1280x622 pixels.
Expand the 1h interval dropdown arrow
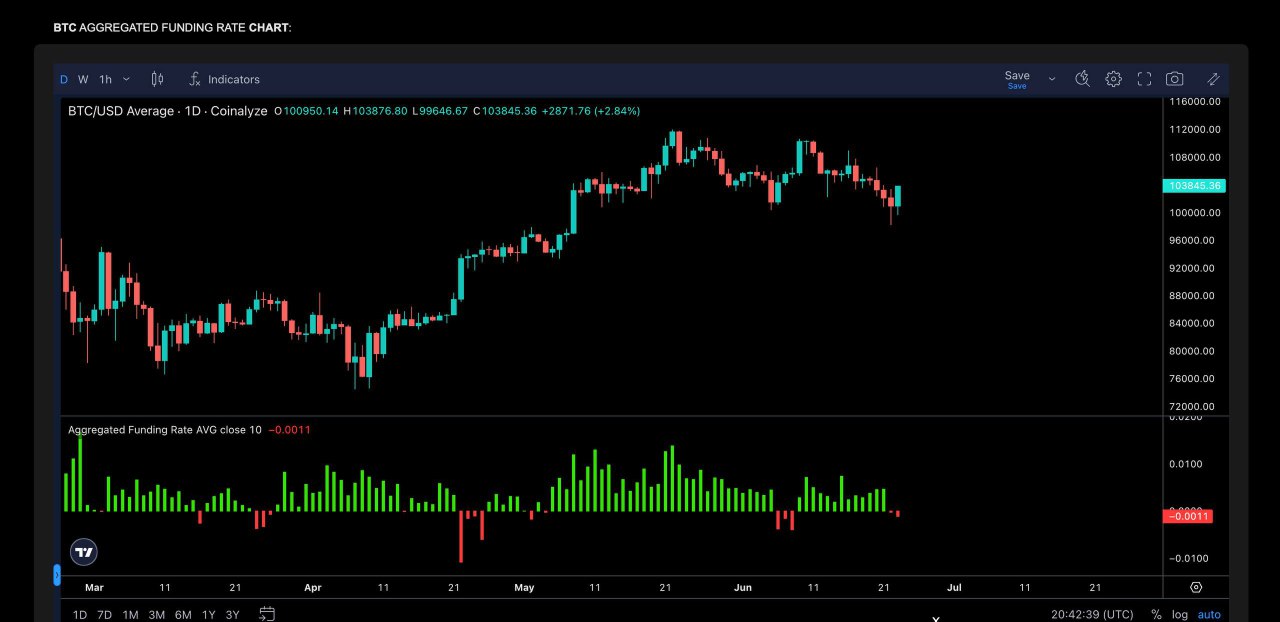[x=126, y=79]
